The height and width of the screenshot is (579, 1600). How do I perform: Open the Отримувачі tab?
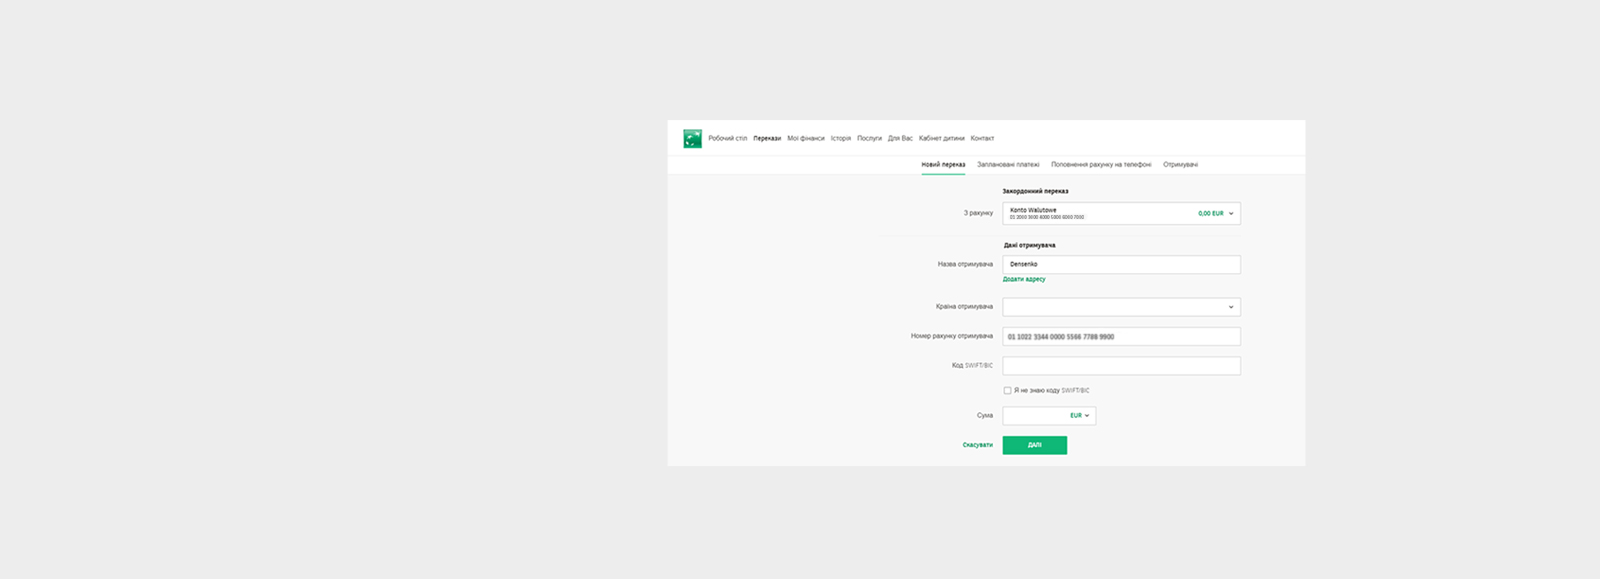1180,165
